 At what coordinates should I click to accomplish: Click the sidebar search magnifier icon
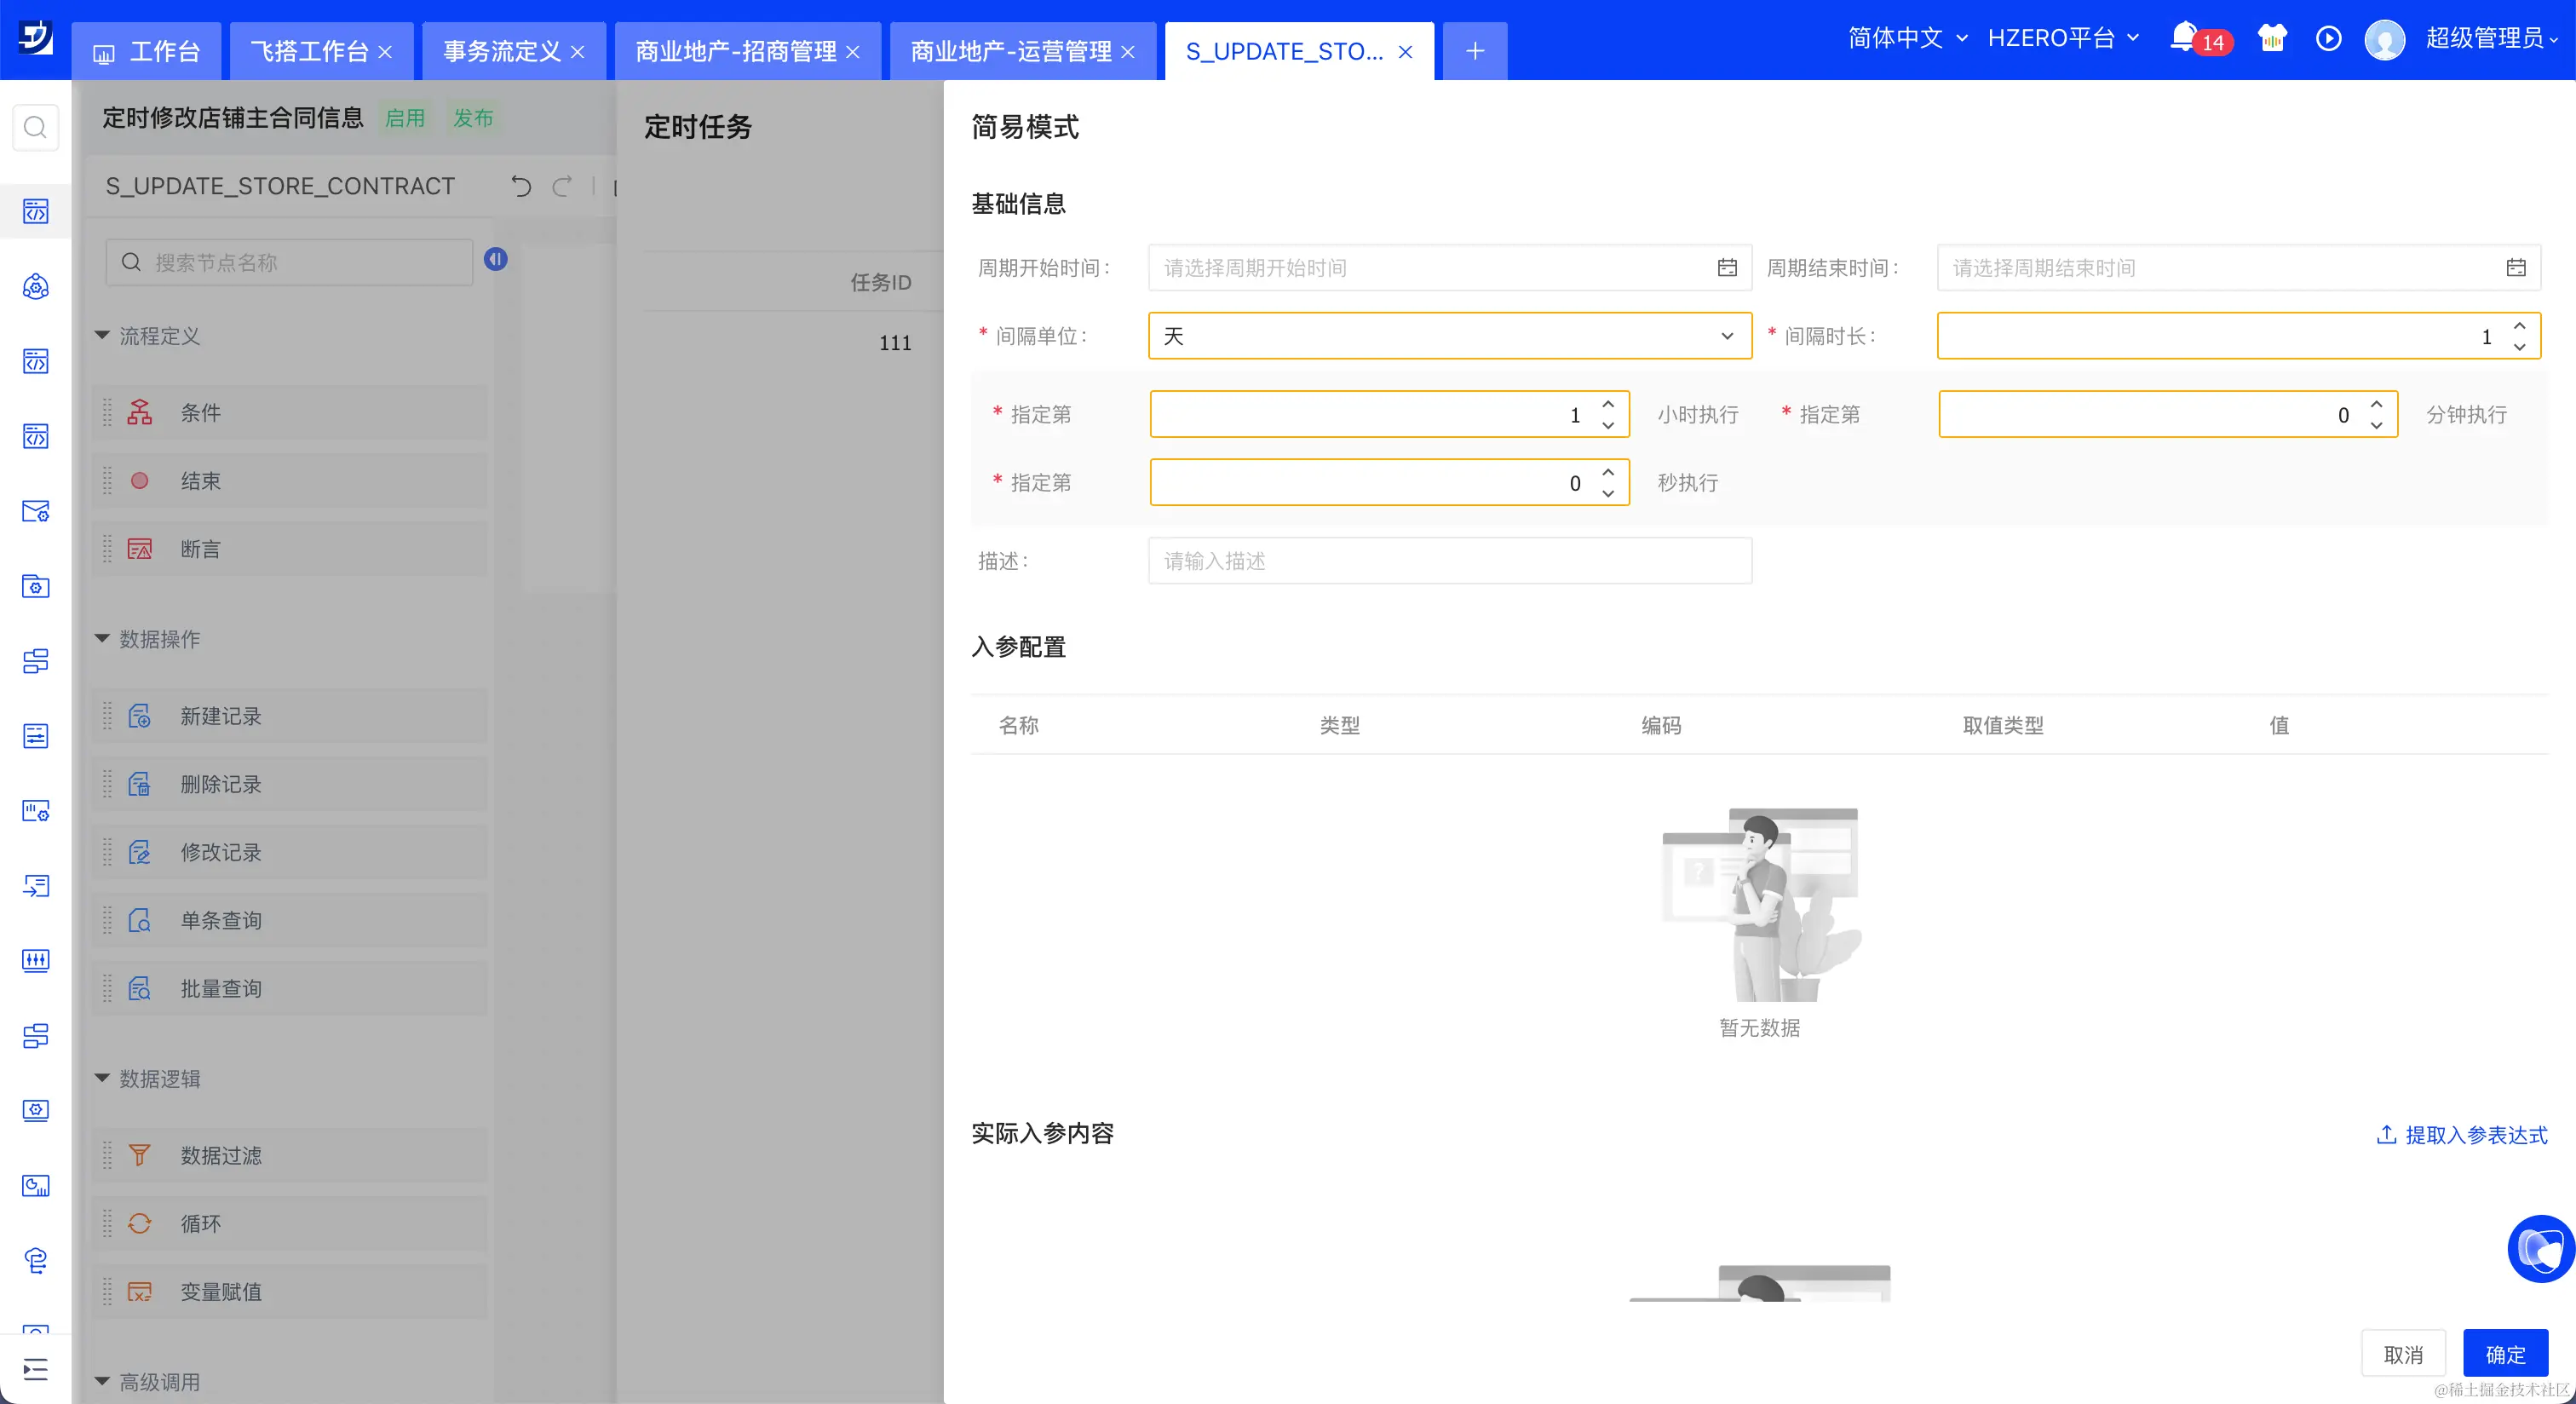coord(35,127)
